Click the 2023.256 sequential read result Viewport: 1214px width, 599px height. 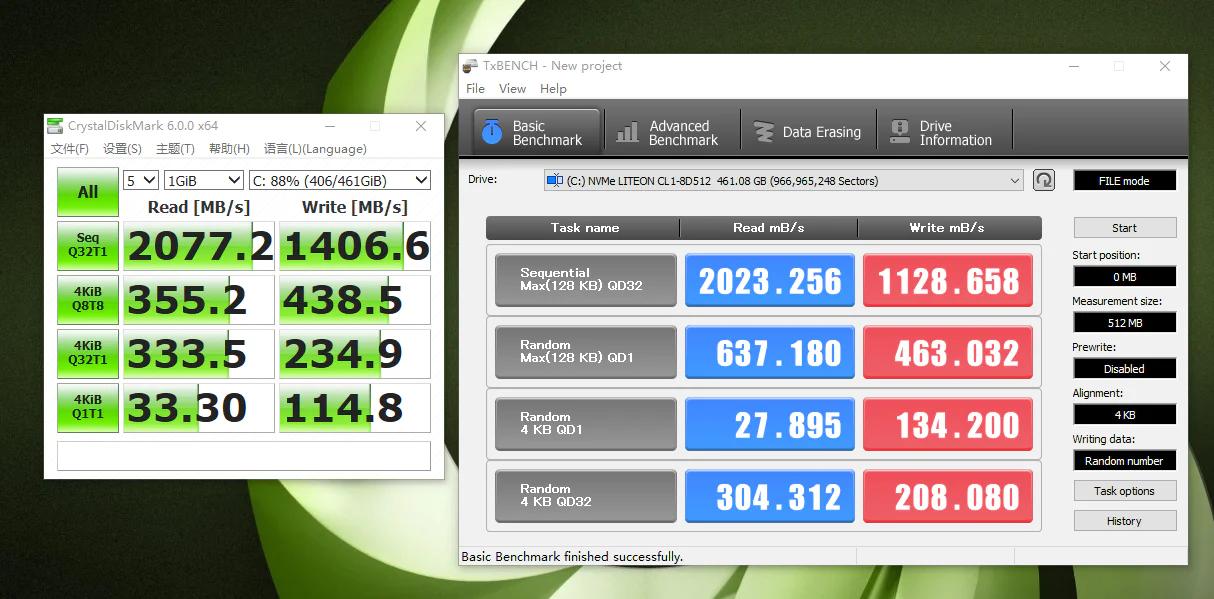pos(770,280)
